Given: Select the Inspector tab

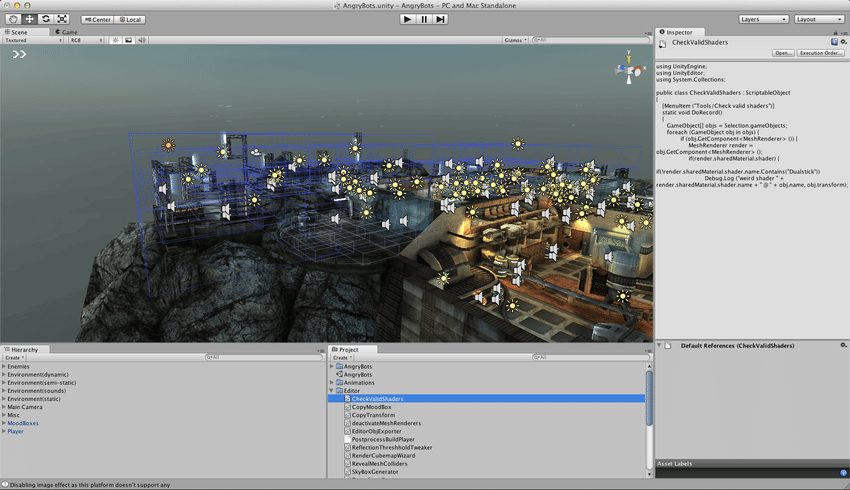Looking at the screenshot, I should [677, 31].
